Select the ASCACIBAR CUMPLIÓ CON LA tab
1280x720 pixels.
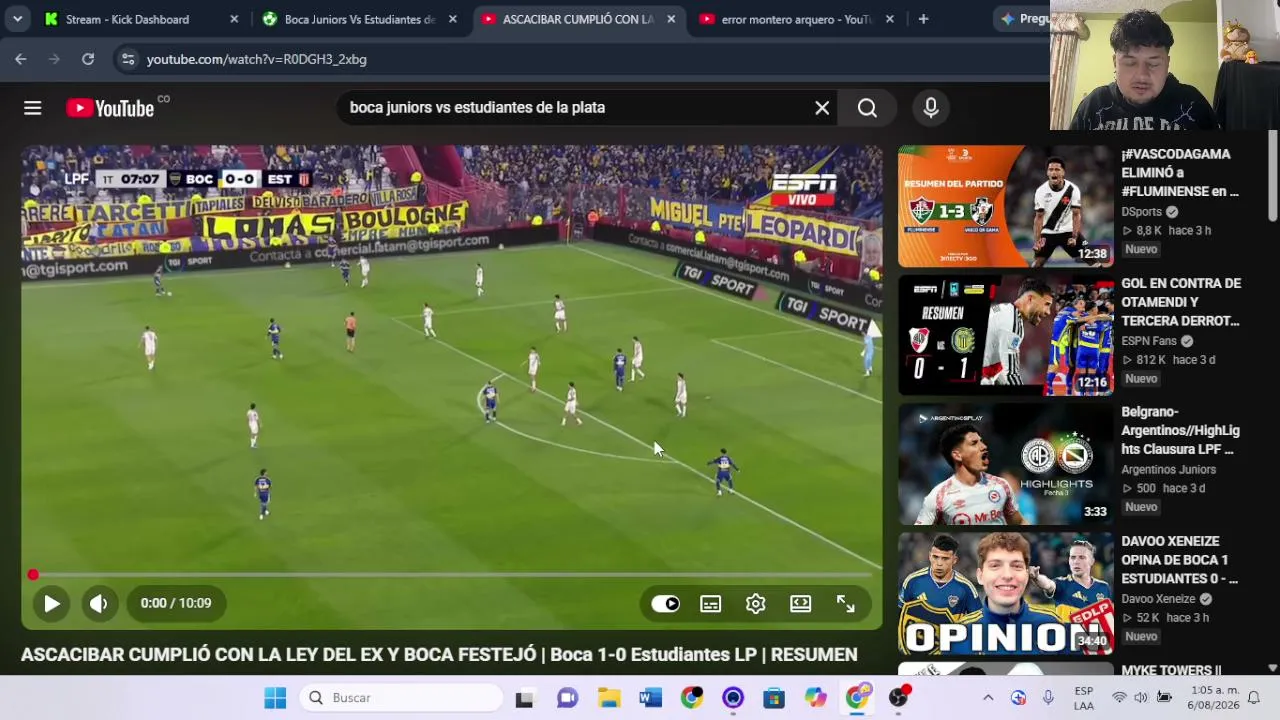(x=579, y=19)
